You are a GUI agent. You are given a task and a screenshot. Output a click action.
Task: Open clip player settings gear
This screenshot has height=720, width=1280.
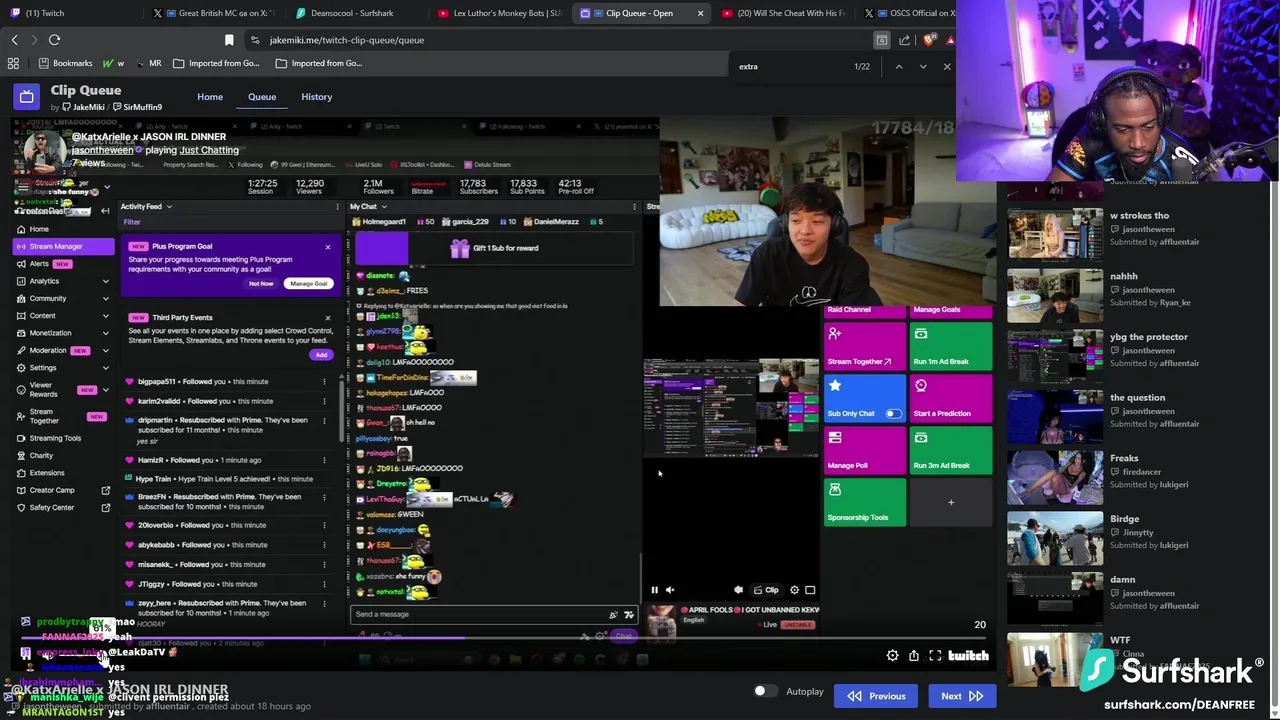892,656
